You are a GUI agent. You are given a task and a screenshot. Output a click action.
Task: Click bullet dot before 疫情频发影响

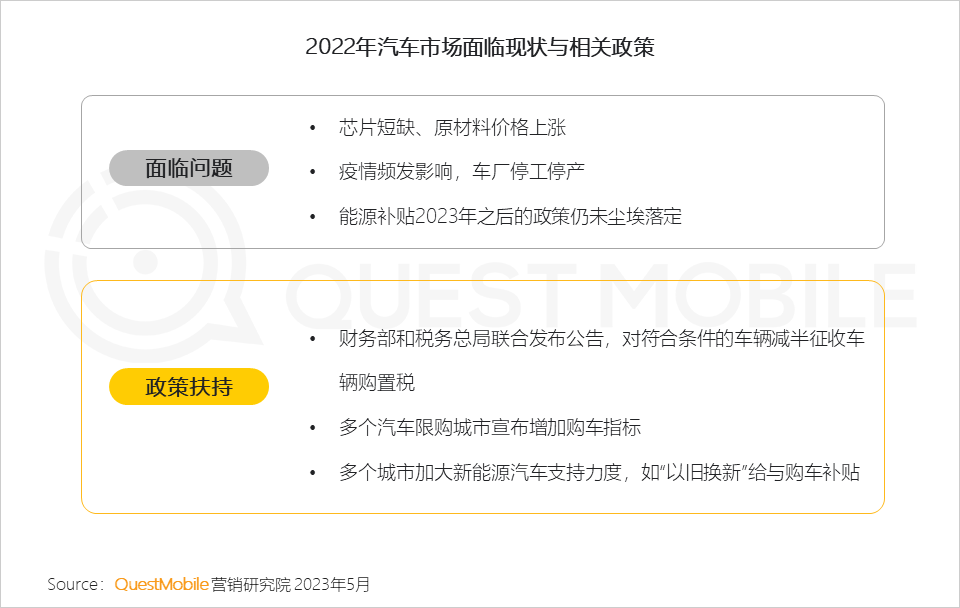(313, 172)
